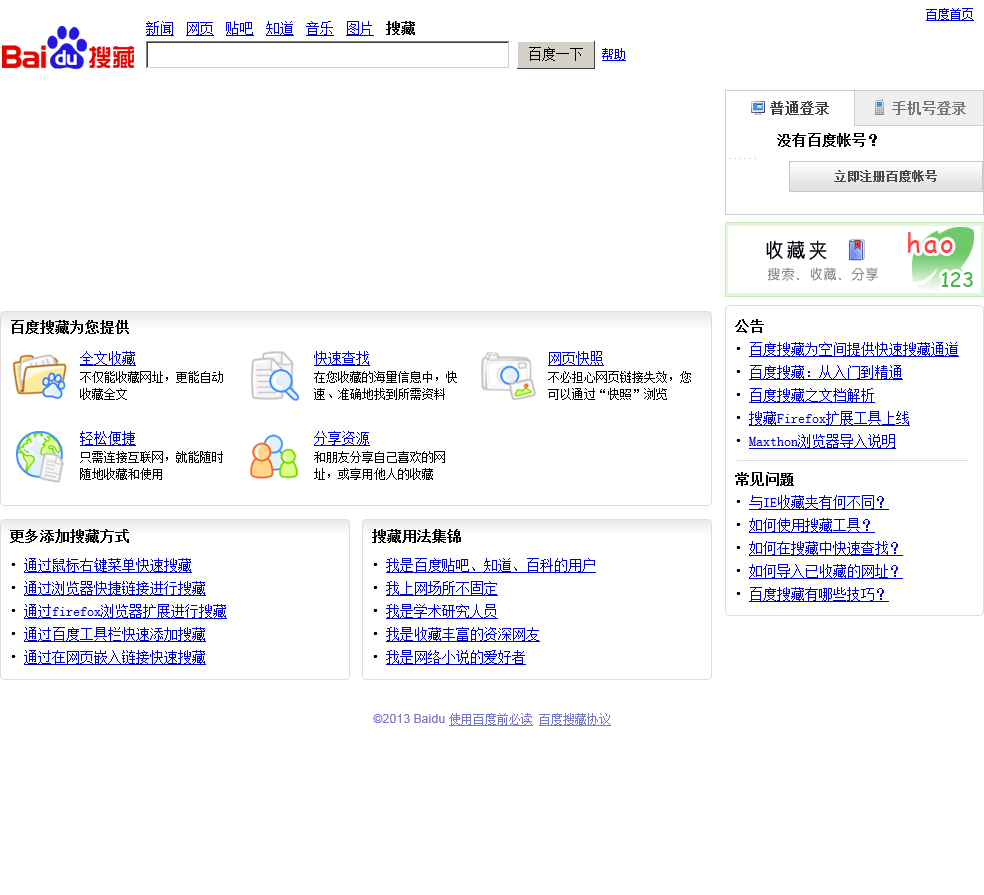The height and width of the screenshot is (895, 984).
Task: Click 立即注册百度帐号 button
Action: click(885, 176)
